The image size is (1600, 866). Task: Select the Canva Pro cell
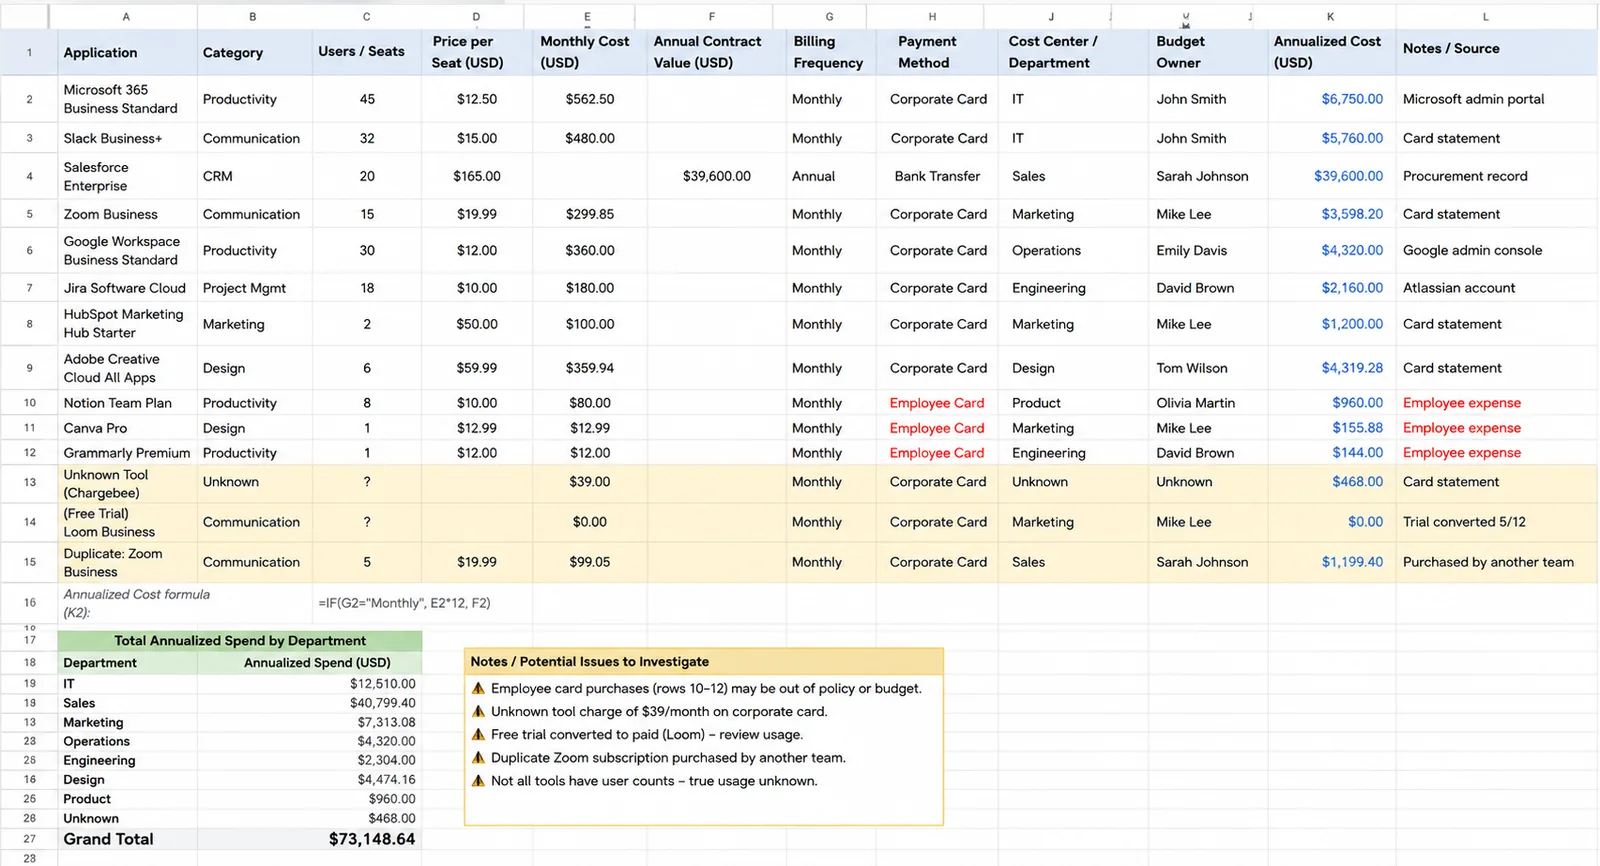point(127,428)
